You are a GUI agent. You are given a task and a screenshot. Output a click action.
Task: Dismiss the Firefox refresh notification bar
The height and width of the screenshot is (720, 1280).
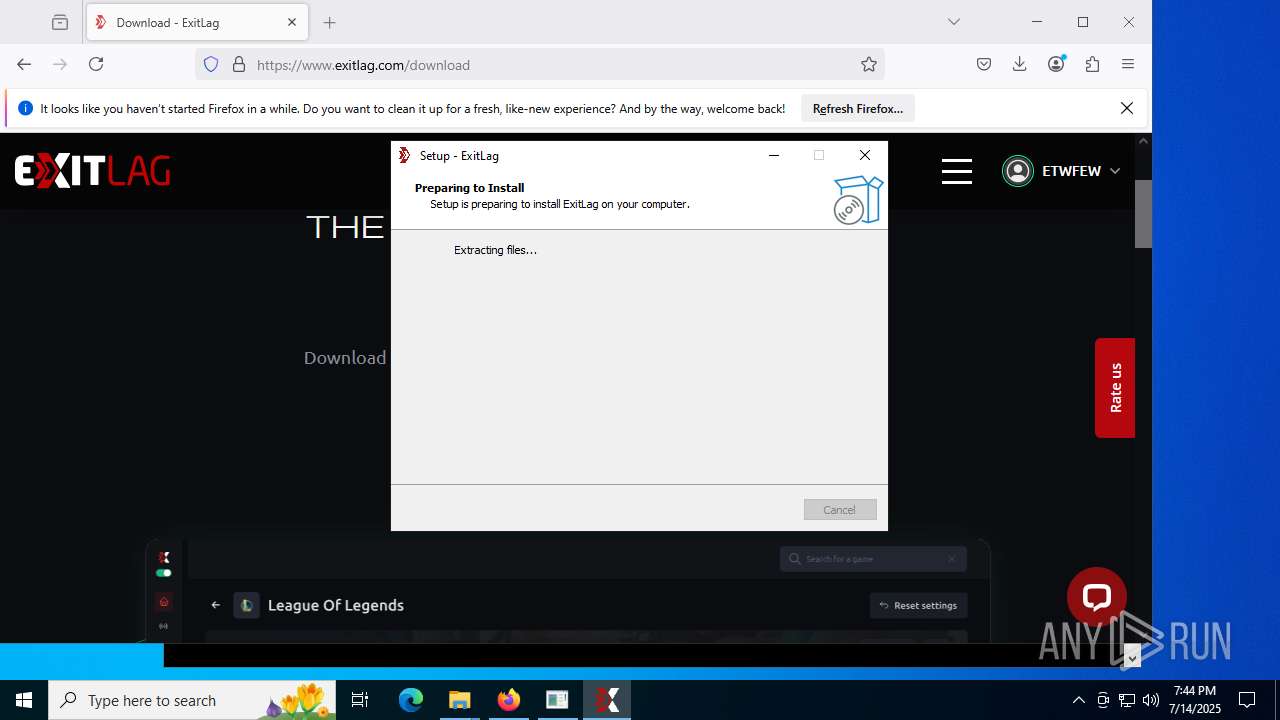point(1127,108)
